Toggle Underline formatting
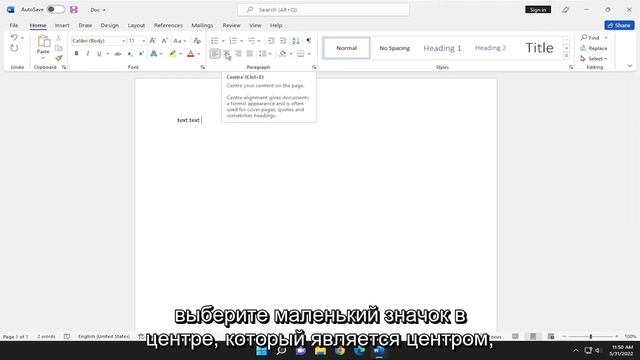640x360 pixels. click(x=99, y=53)
